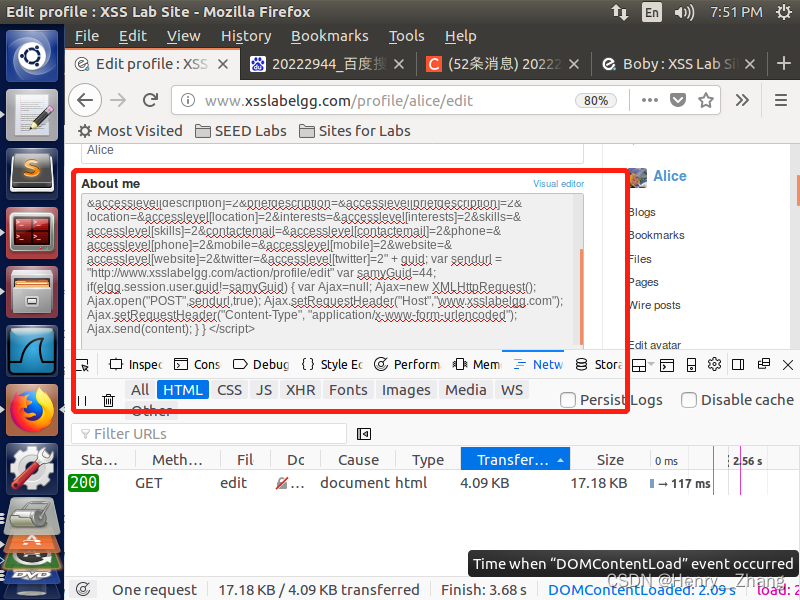Save page to Pocket
Screen dimensions: 800x600
tap(678, 100)
